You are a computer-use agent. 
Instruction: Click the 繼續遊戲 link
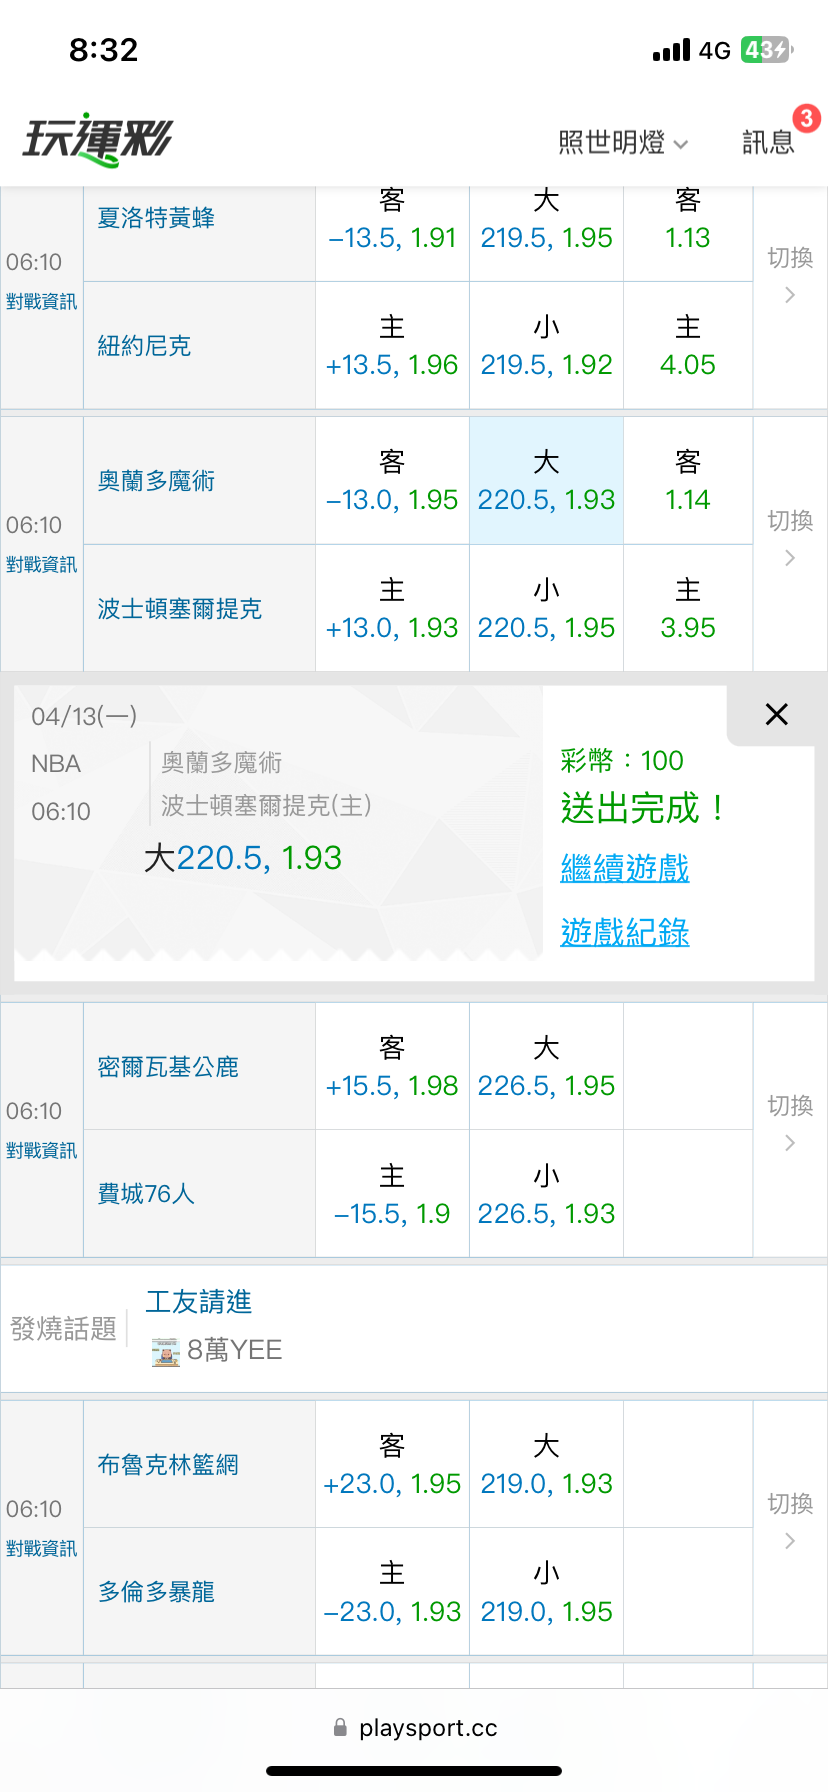625,868
